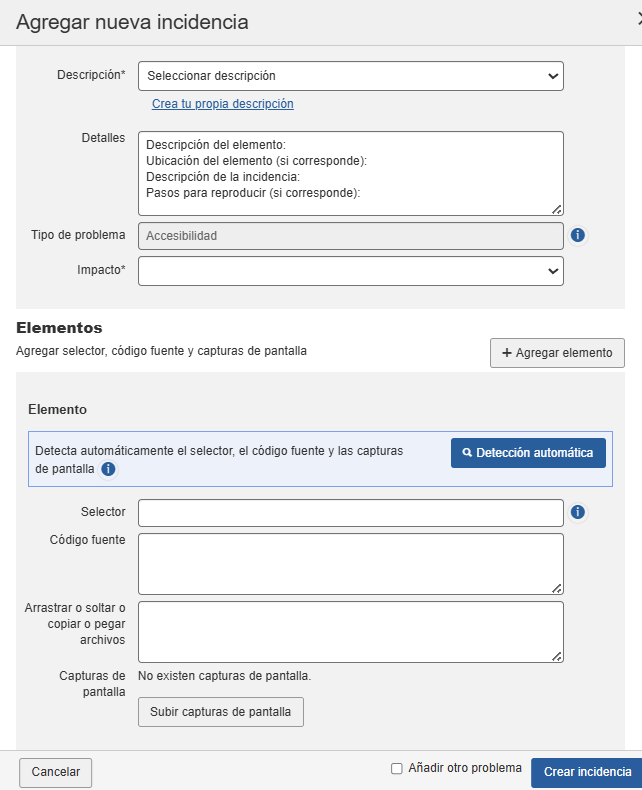The height and width of the screenshot is (790, 642).
Task: Focus the Selector input field
Action: point(350,513)
